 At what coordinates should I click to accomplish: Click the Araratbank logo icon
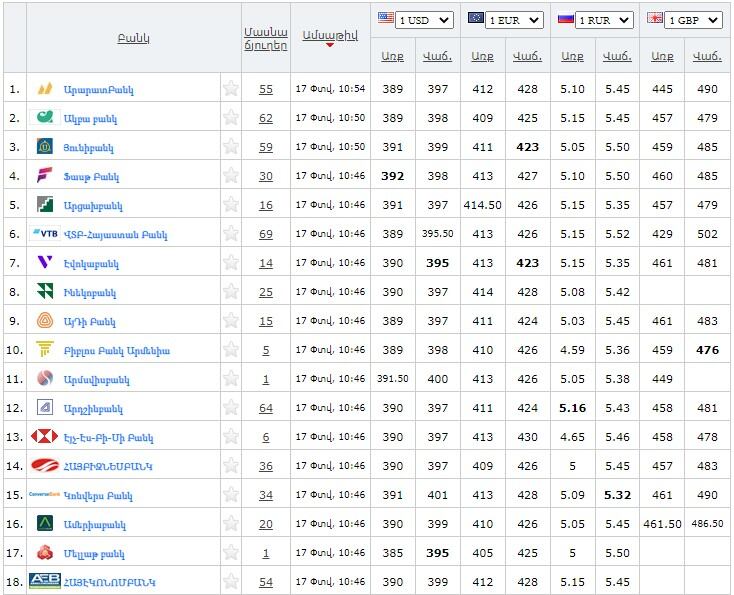(45, 89)
